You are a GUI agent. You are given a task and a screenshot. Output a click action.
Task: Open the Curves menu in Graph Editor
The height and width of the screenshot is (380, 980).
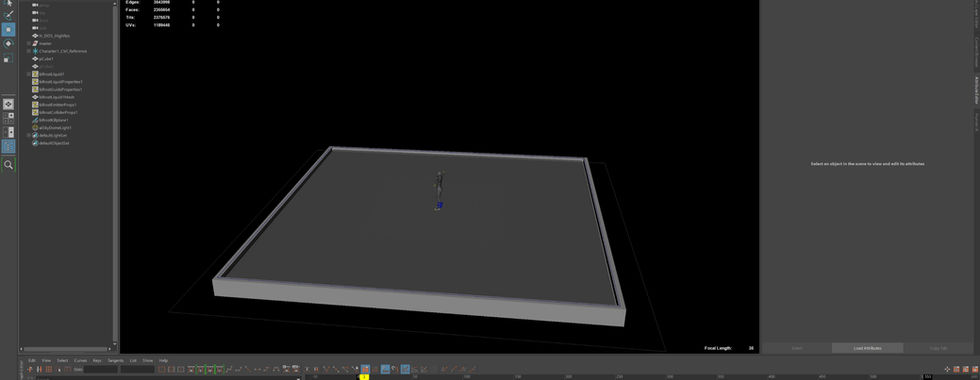[x=81, y=361]
